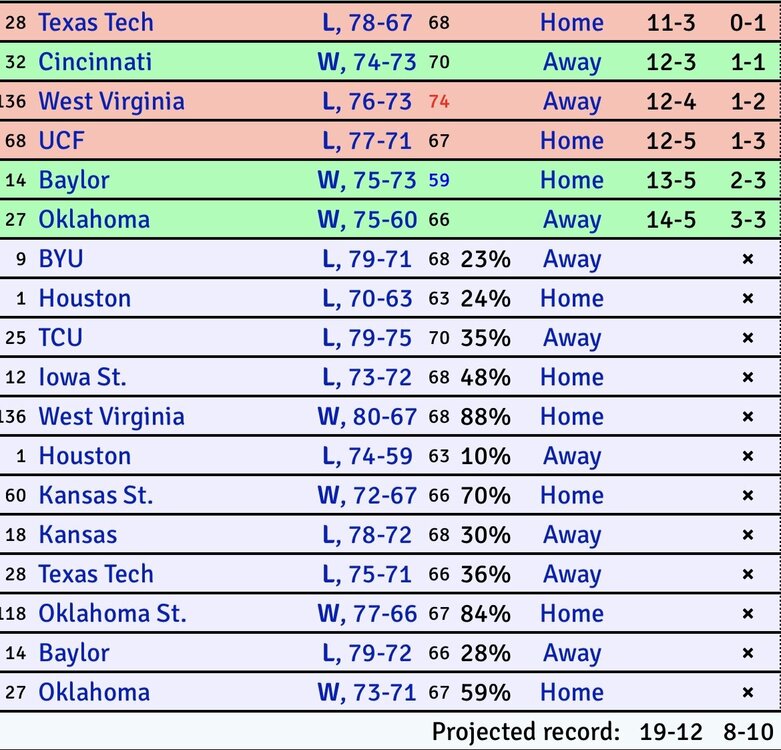Click the "L, 74-59" Houston away prediction
The width and height of the screenshot is (781, 750).
[366, 456]
